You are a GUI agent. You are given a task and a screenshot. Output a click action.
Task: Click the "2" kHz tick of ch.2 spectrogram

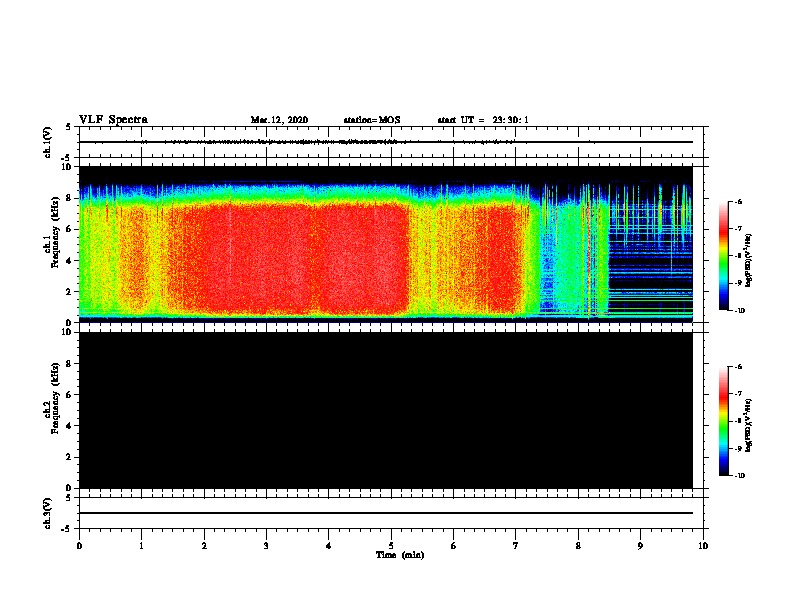click(x=69, y=457)
